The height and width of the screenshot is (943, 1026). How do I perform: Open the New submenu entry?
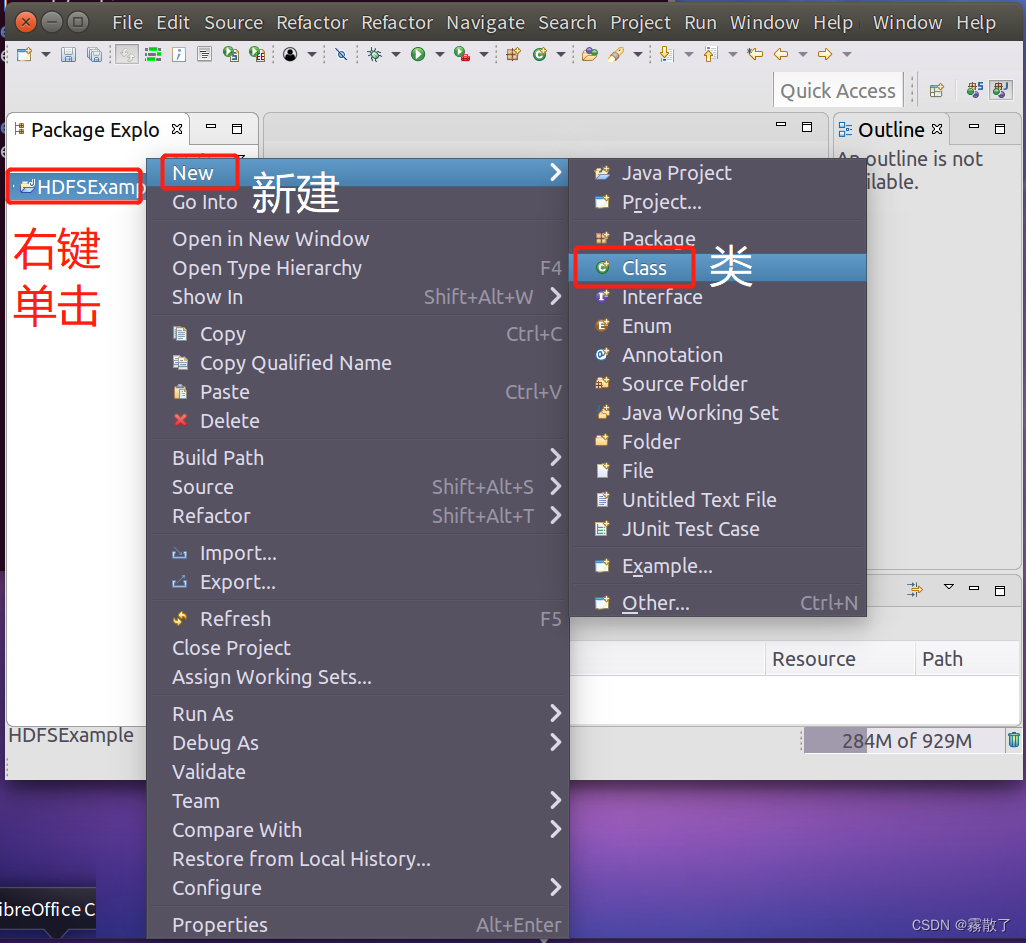coord(357,173)
